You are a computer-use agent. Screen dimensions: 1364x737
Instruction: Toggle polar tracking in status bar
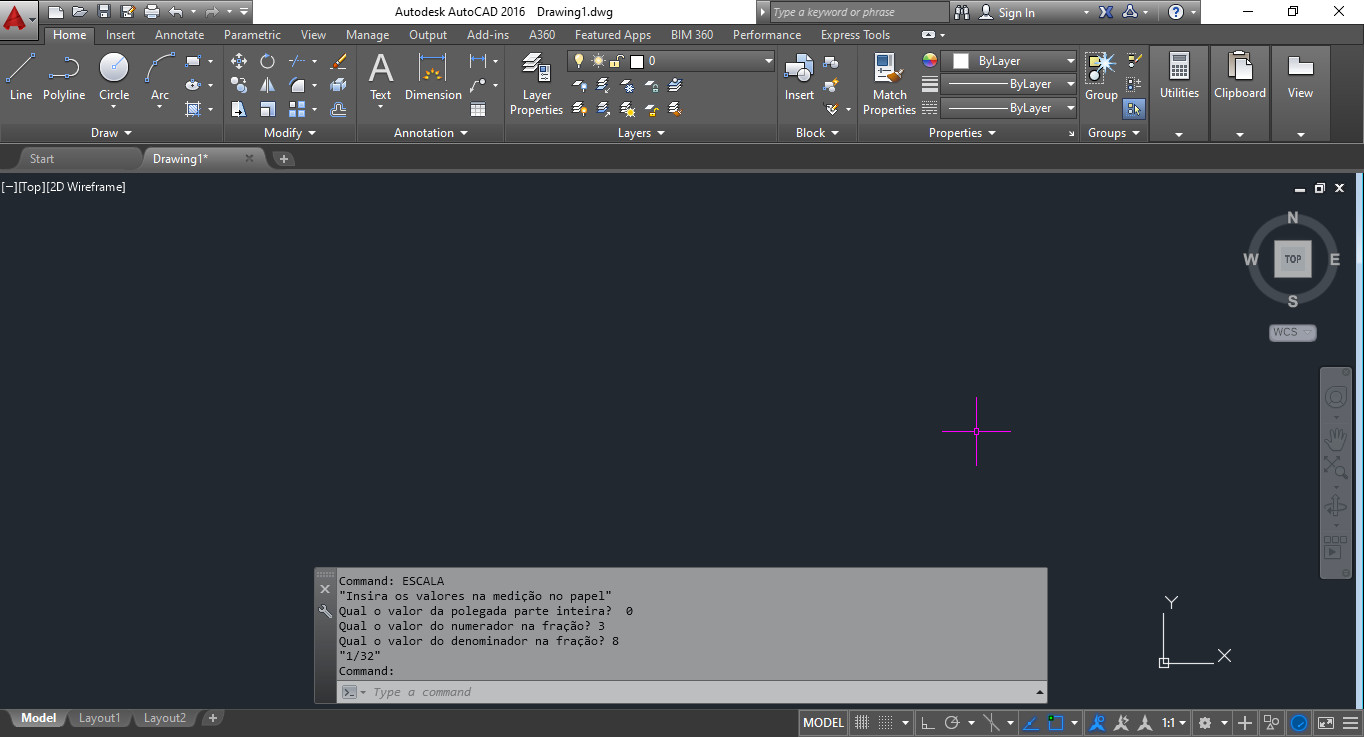click(x=952, y=722)
